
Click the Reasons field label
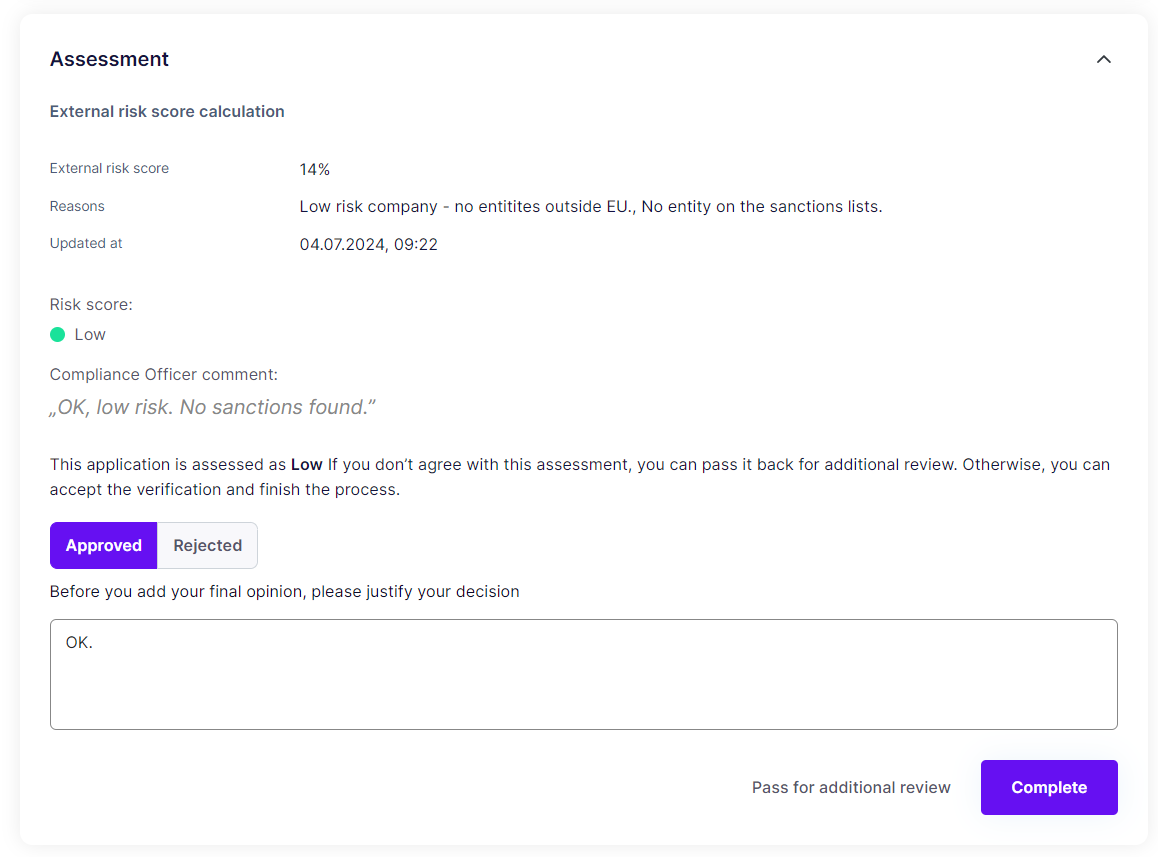[77, 207]
